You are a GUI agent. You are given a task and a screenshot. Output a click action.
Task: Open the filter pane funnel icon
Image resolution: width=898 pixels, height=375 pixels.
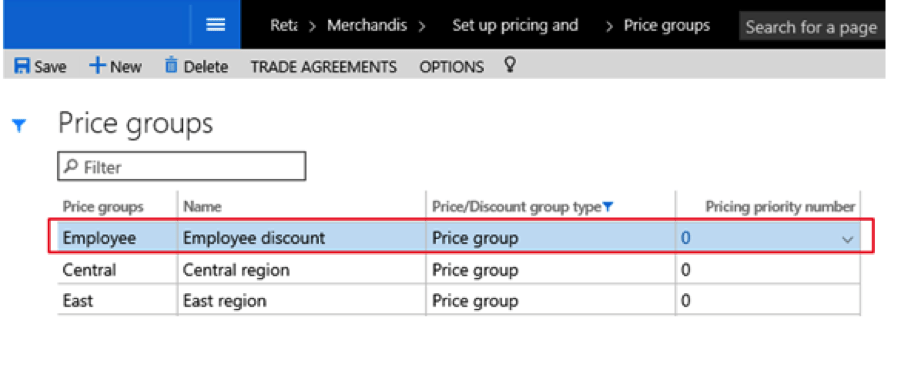click(19, 126)
